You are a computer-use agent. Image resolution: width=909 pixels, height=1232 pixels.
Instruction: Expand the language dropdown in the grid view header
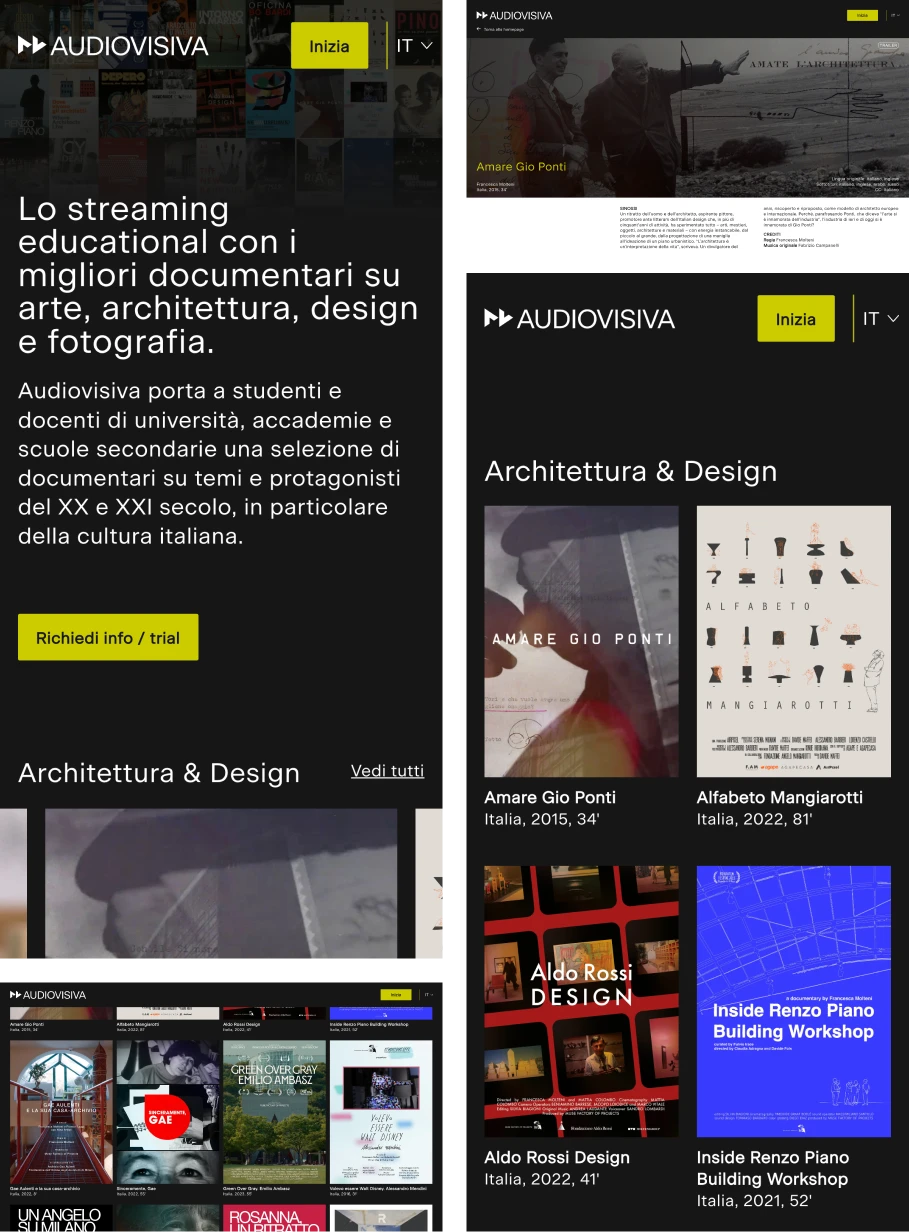tap(428, 994)
